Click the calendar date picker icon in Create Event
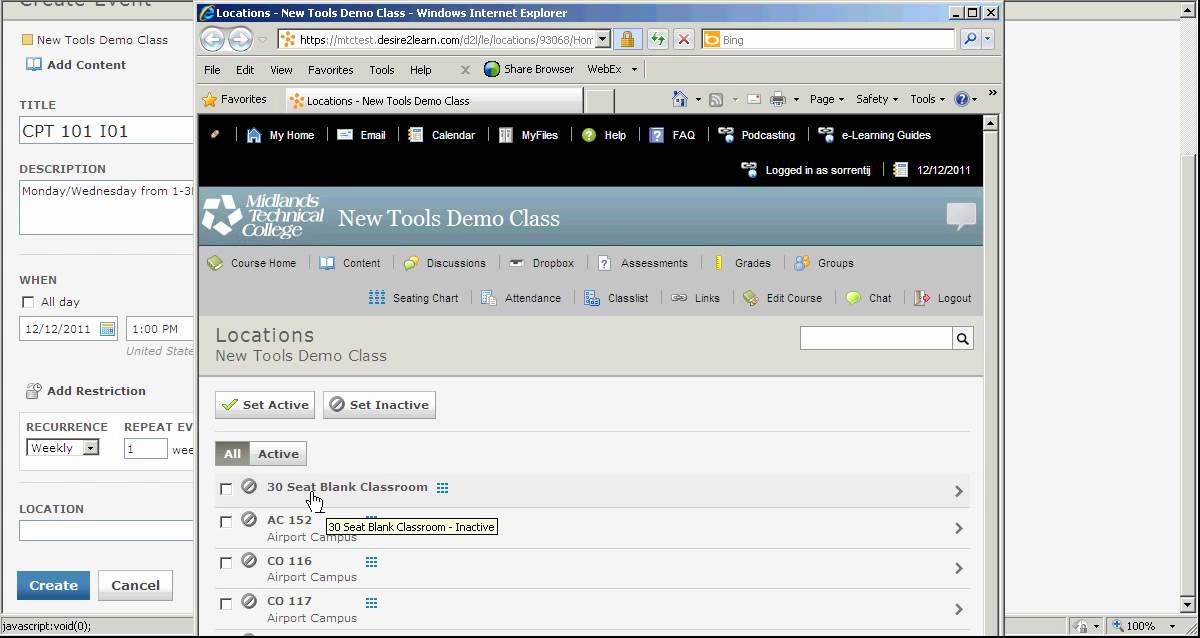This screenshot has height=638, width=1200. pos(108,328)
